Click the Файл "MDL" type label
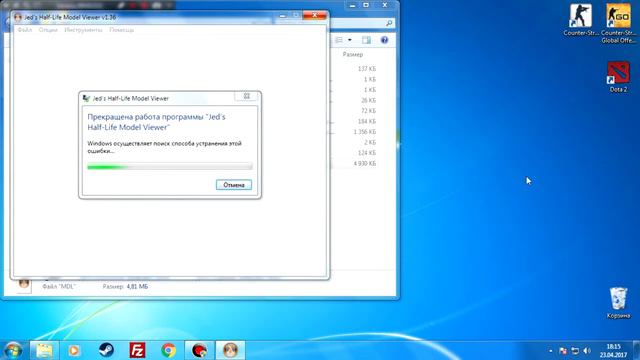The width and height of the screenshot is (640, 360). tap(59, 287)
